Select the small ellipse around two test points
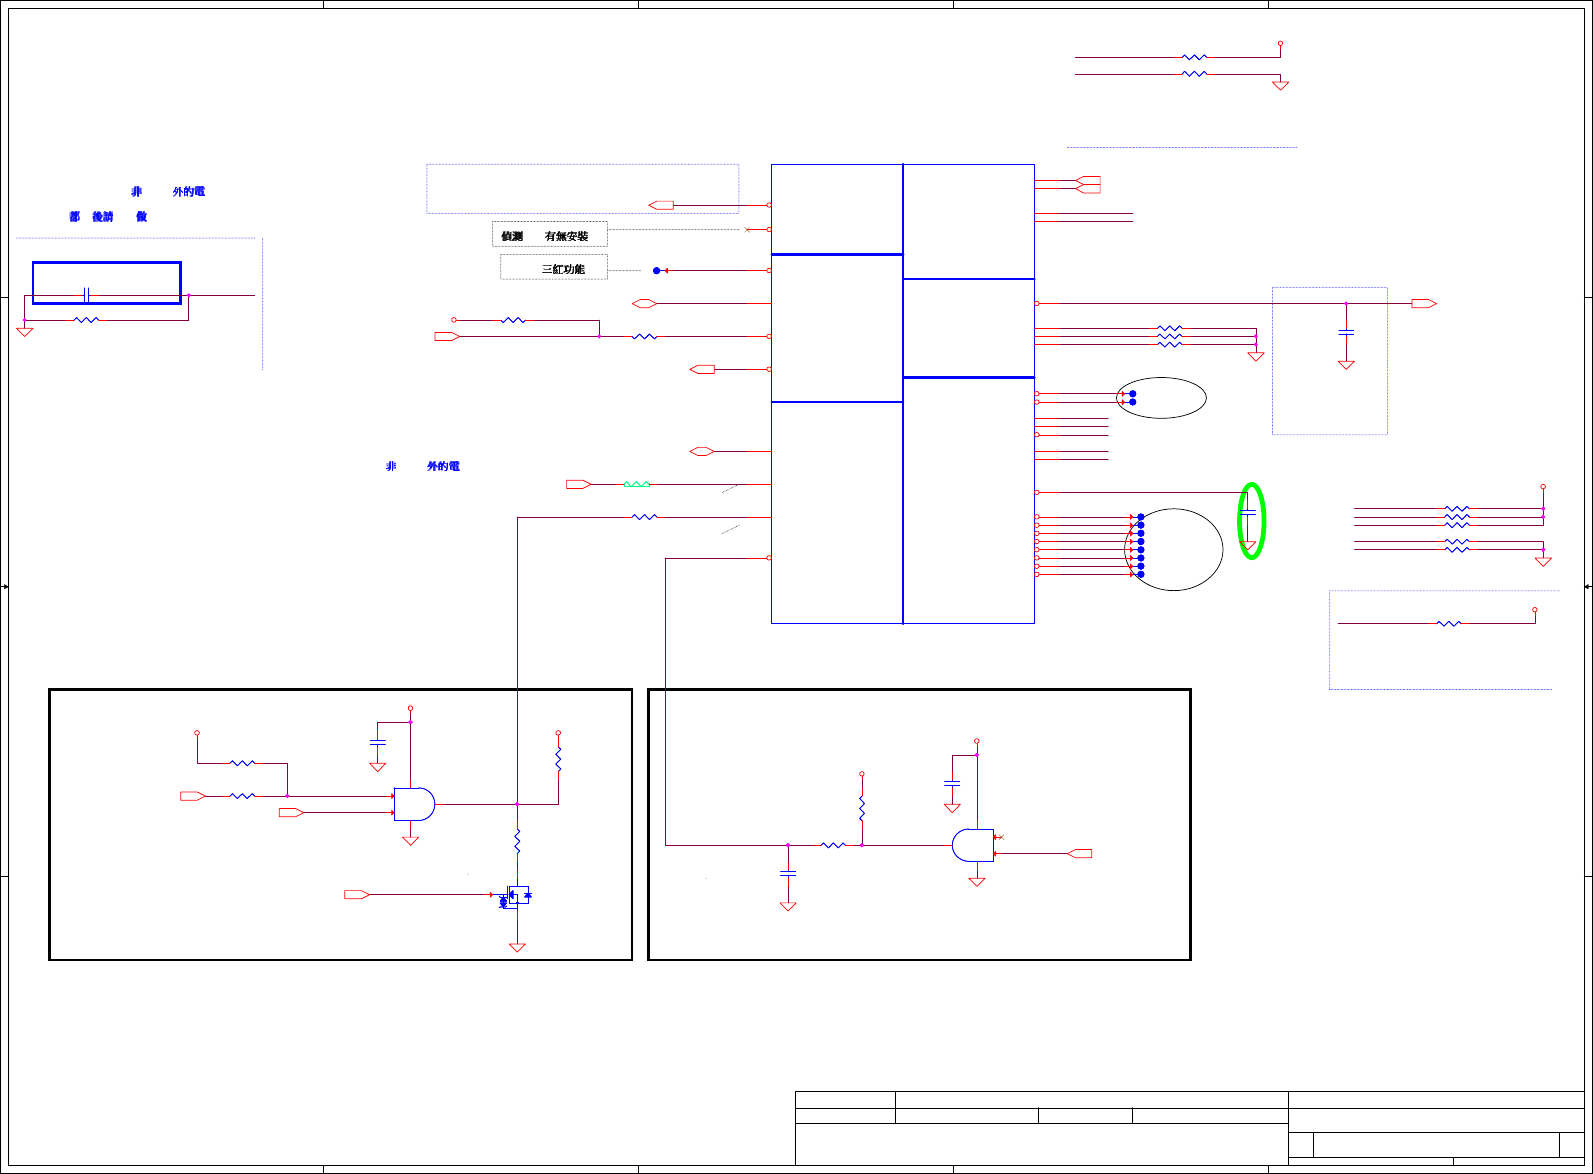The width and height of the screenshot is (1593, 1174). tap(1161, 398)
